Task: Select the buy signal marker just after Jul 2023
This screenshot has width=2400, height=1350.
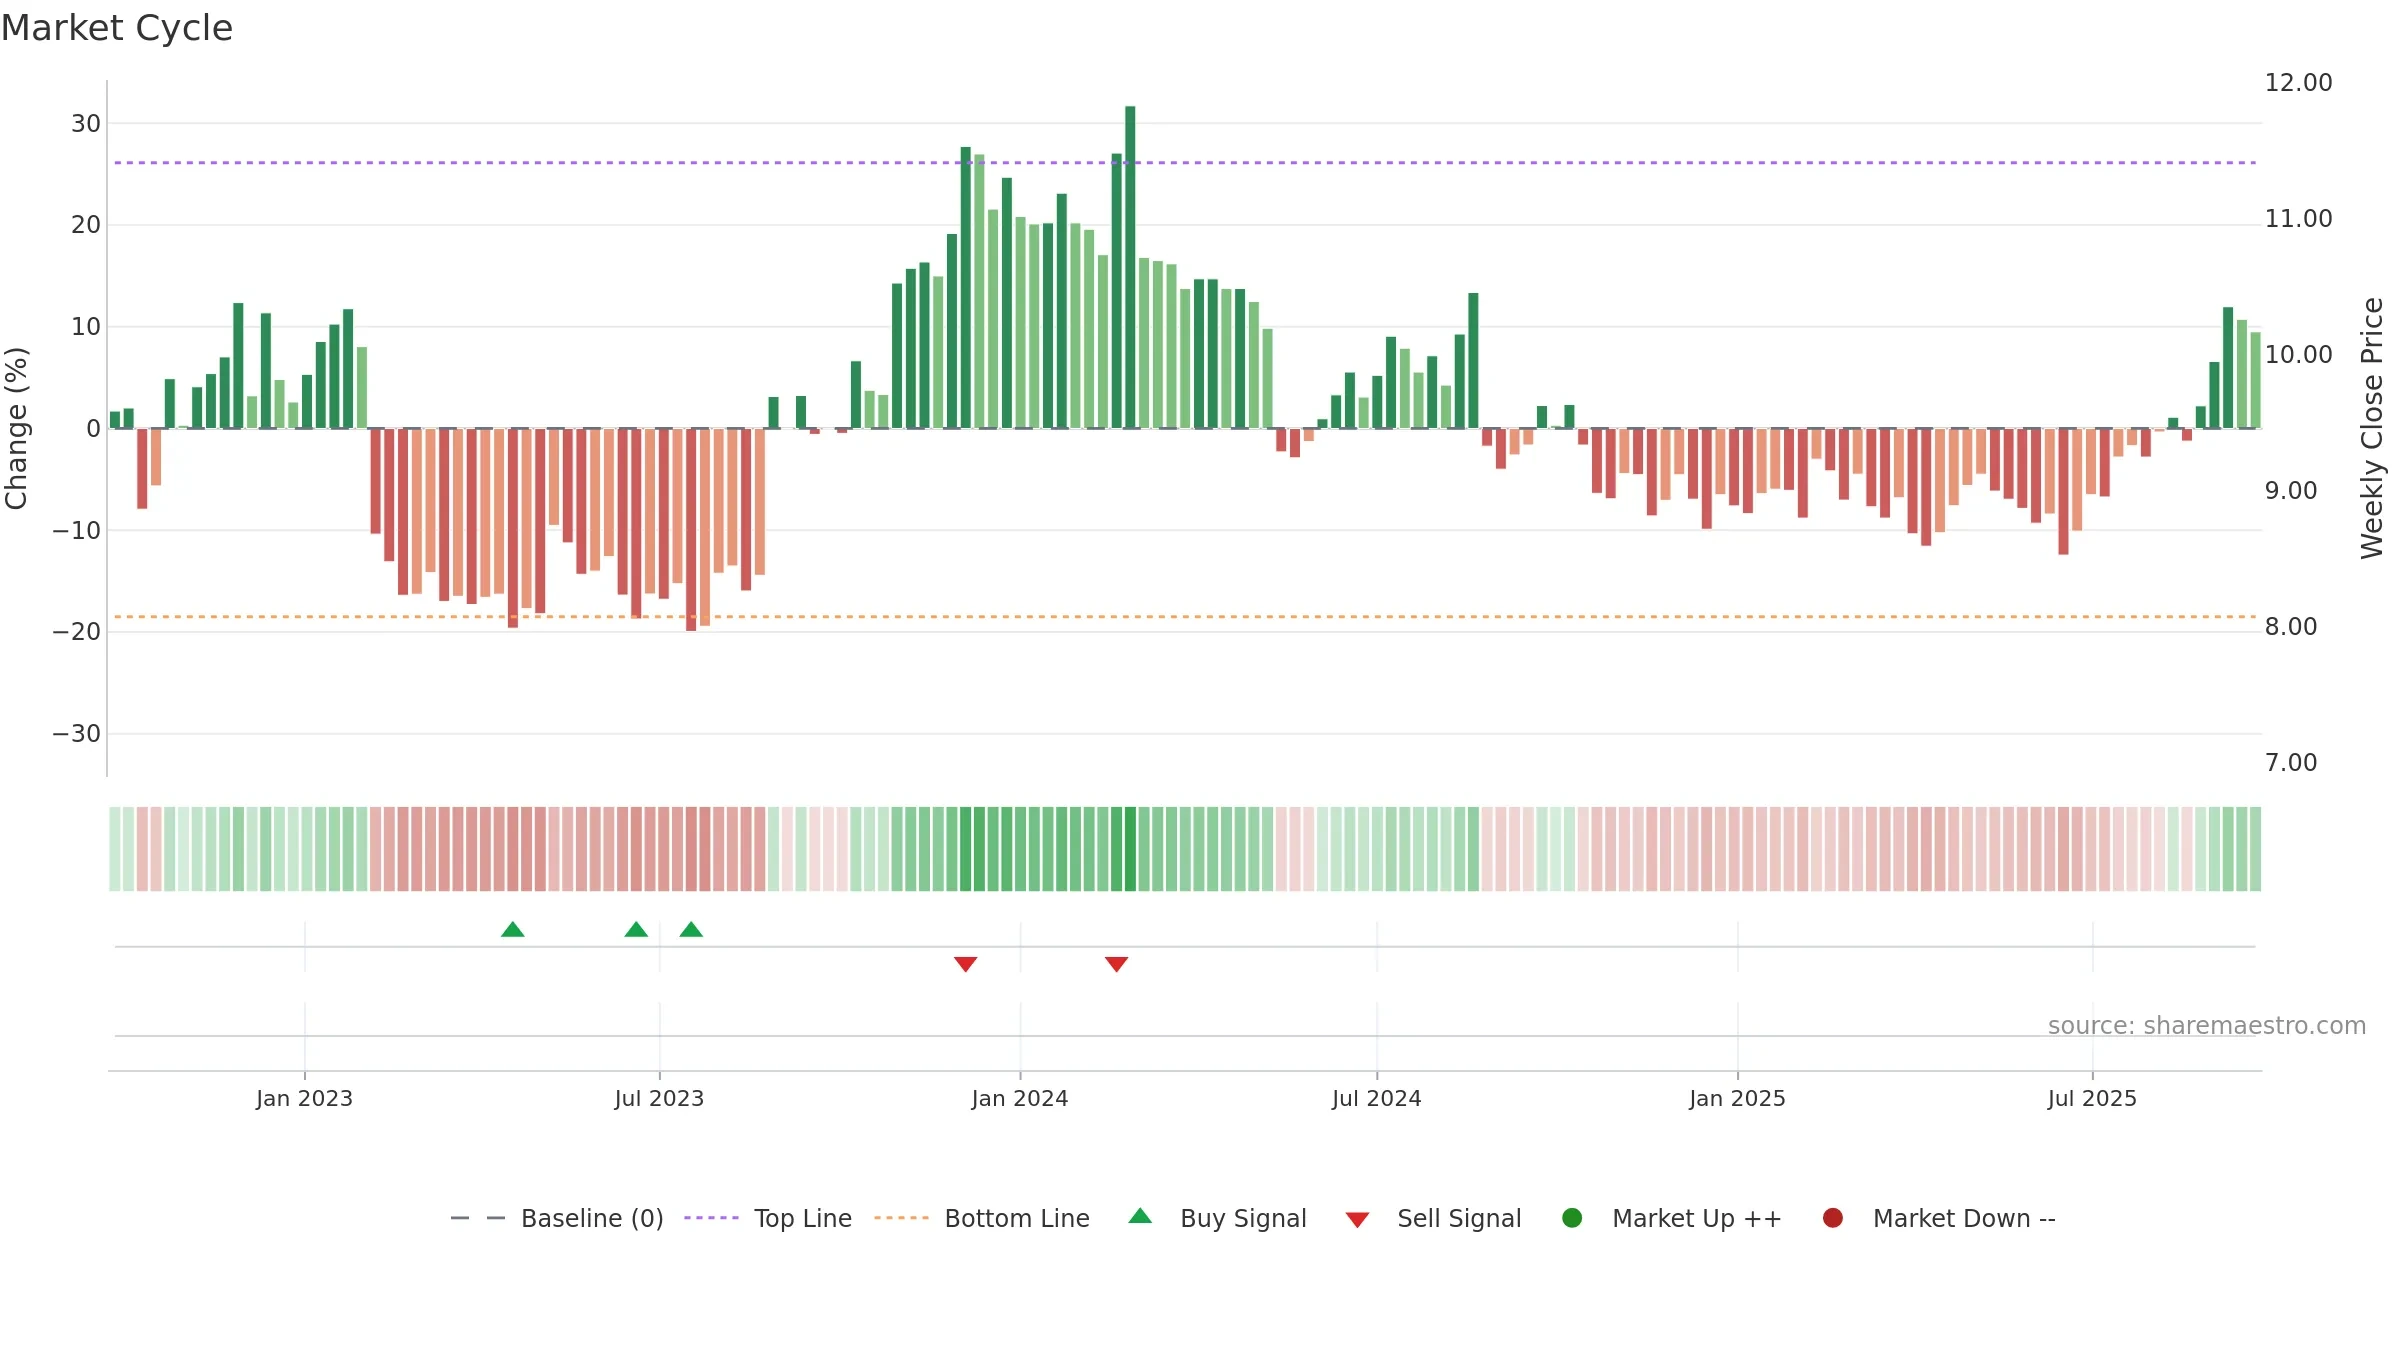Action: (691, 929)
